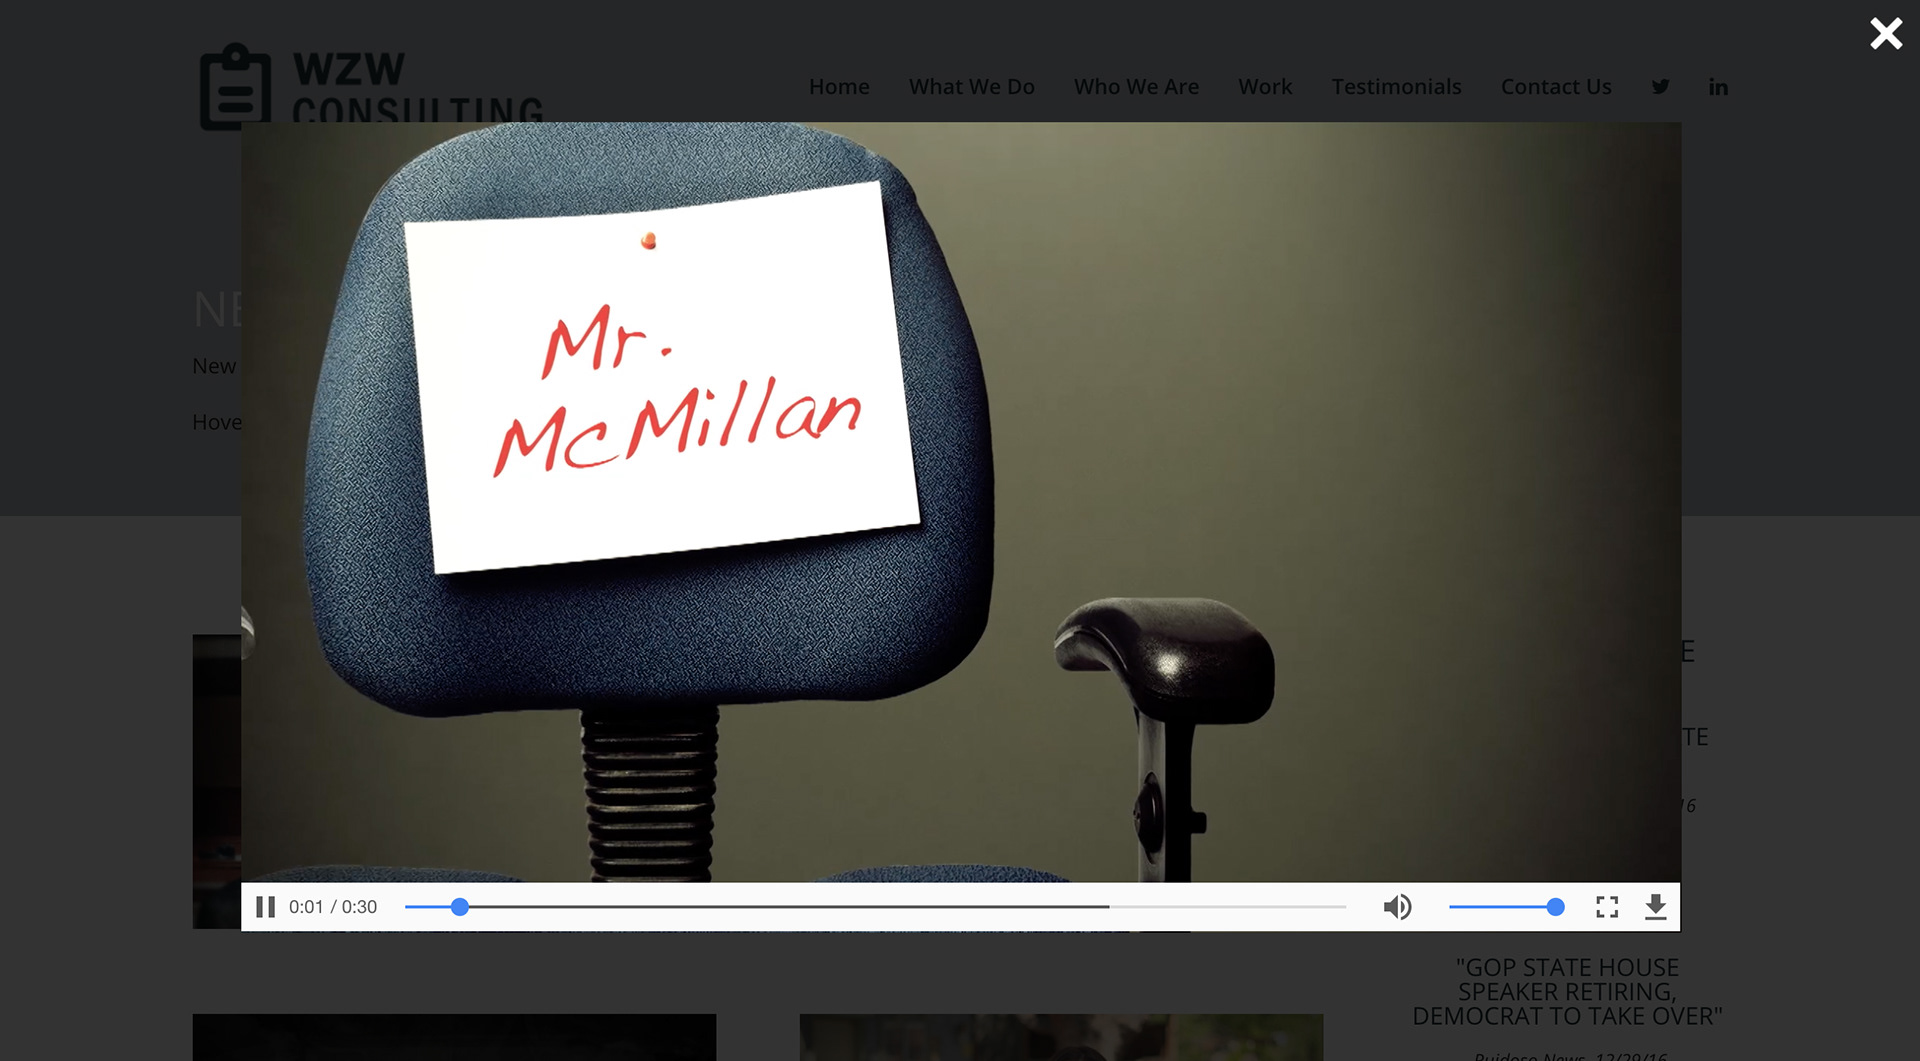Image resolution: width=1920 pixels, height=1061 pixels.
Task: Adjust the volume slider
Action: click(1506, 907)
